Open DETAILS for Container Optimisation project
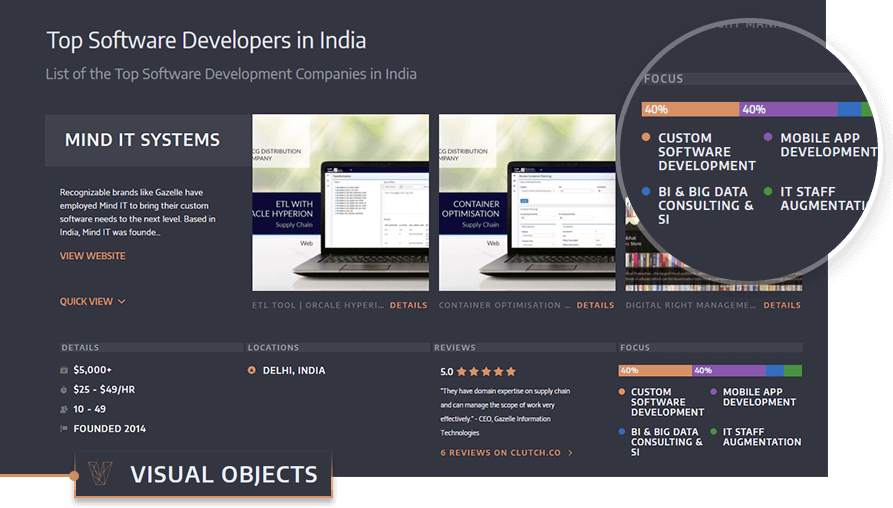 pos(595,305)
